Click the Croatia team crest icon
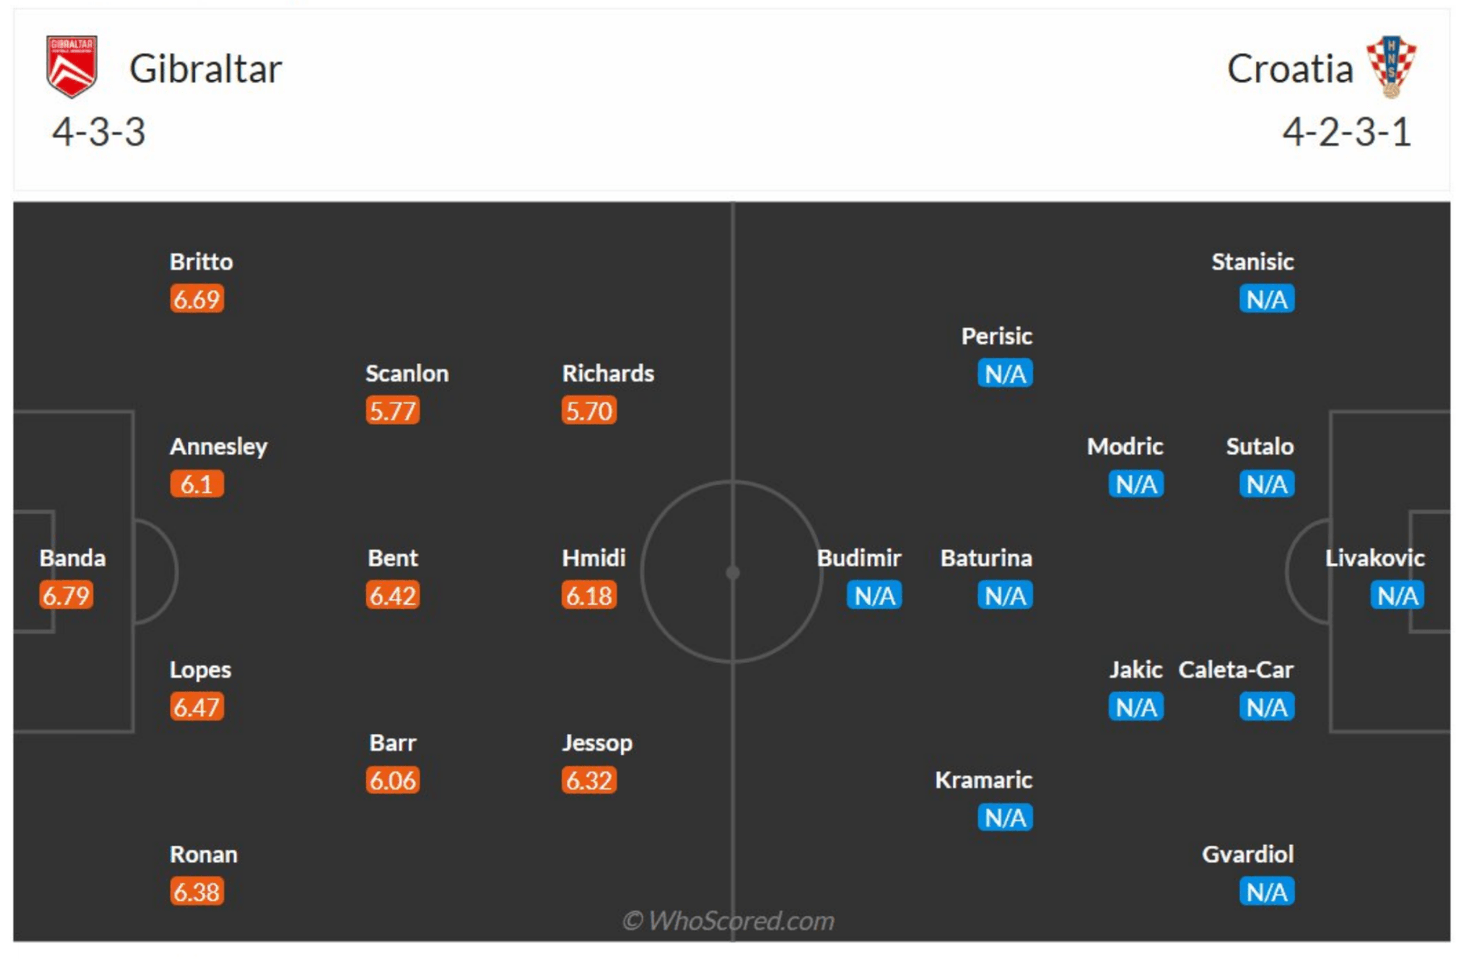This screenshot has height=959, width=1474. [x=1392, y=67]
